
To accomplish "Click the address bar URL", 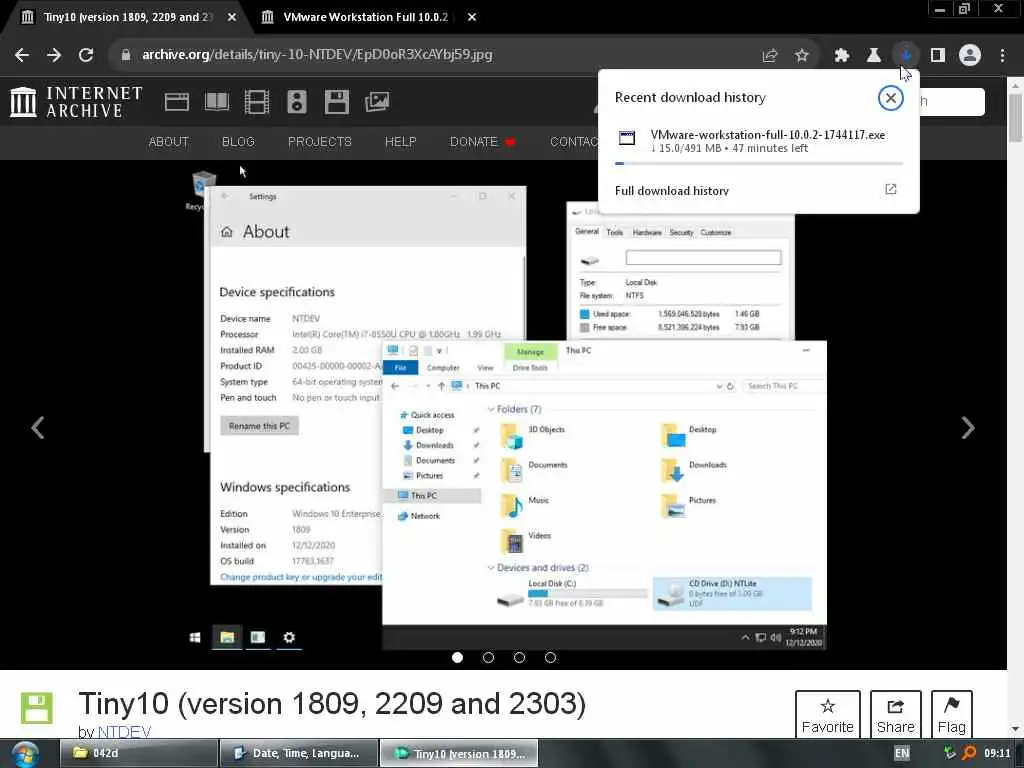I will point(317,55).
